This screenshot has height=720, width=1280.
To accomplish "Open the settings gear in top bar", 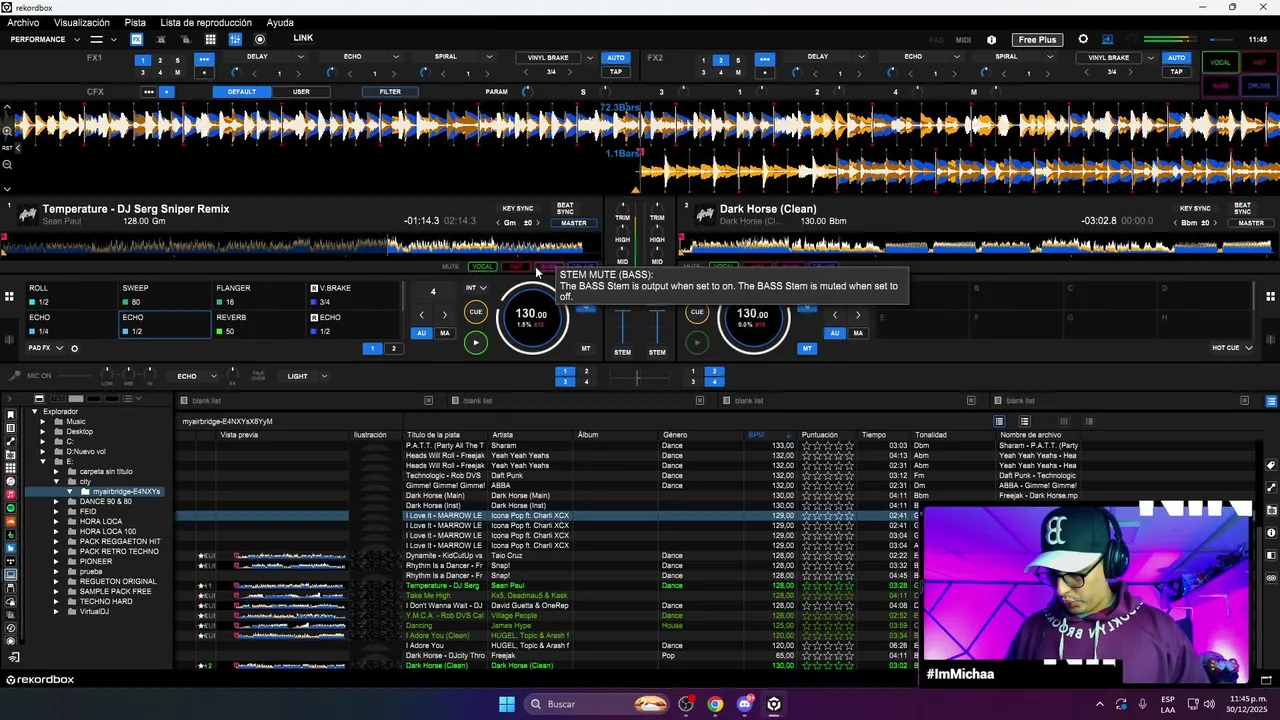I will (1083, 40).
